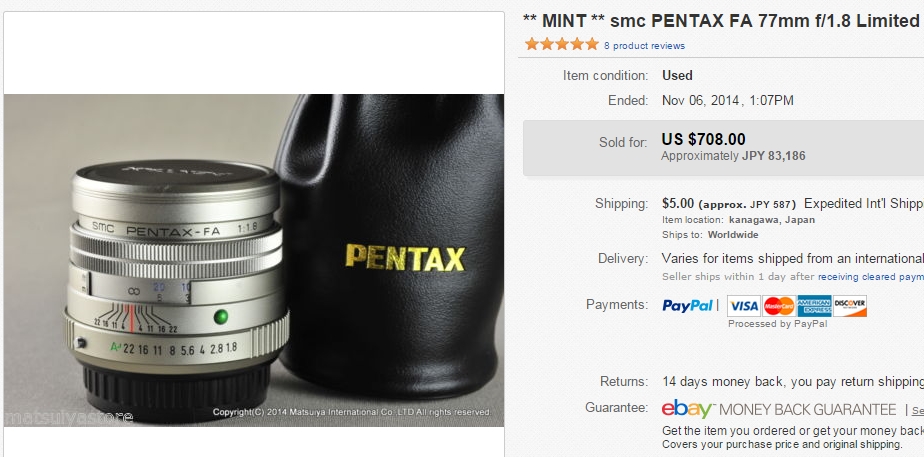Click the US $708.00 sold price

(x=703, y=139)
